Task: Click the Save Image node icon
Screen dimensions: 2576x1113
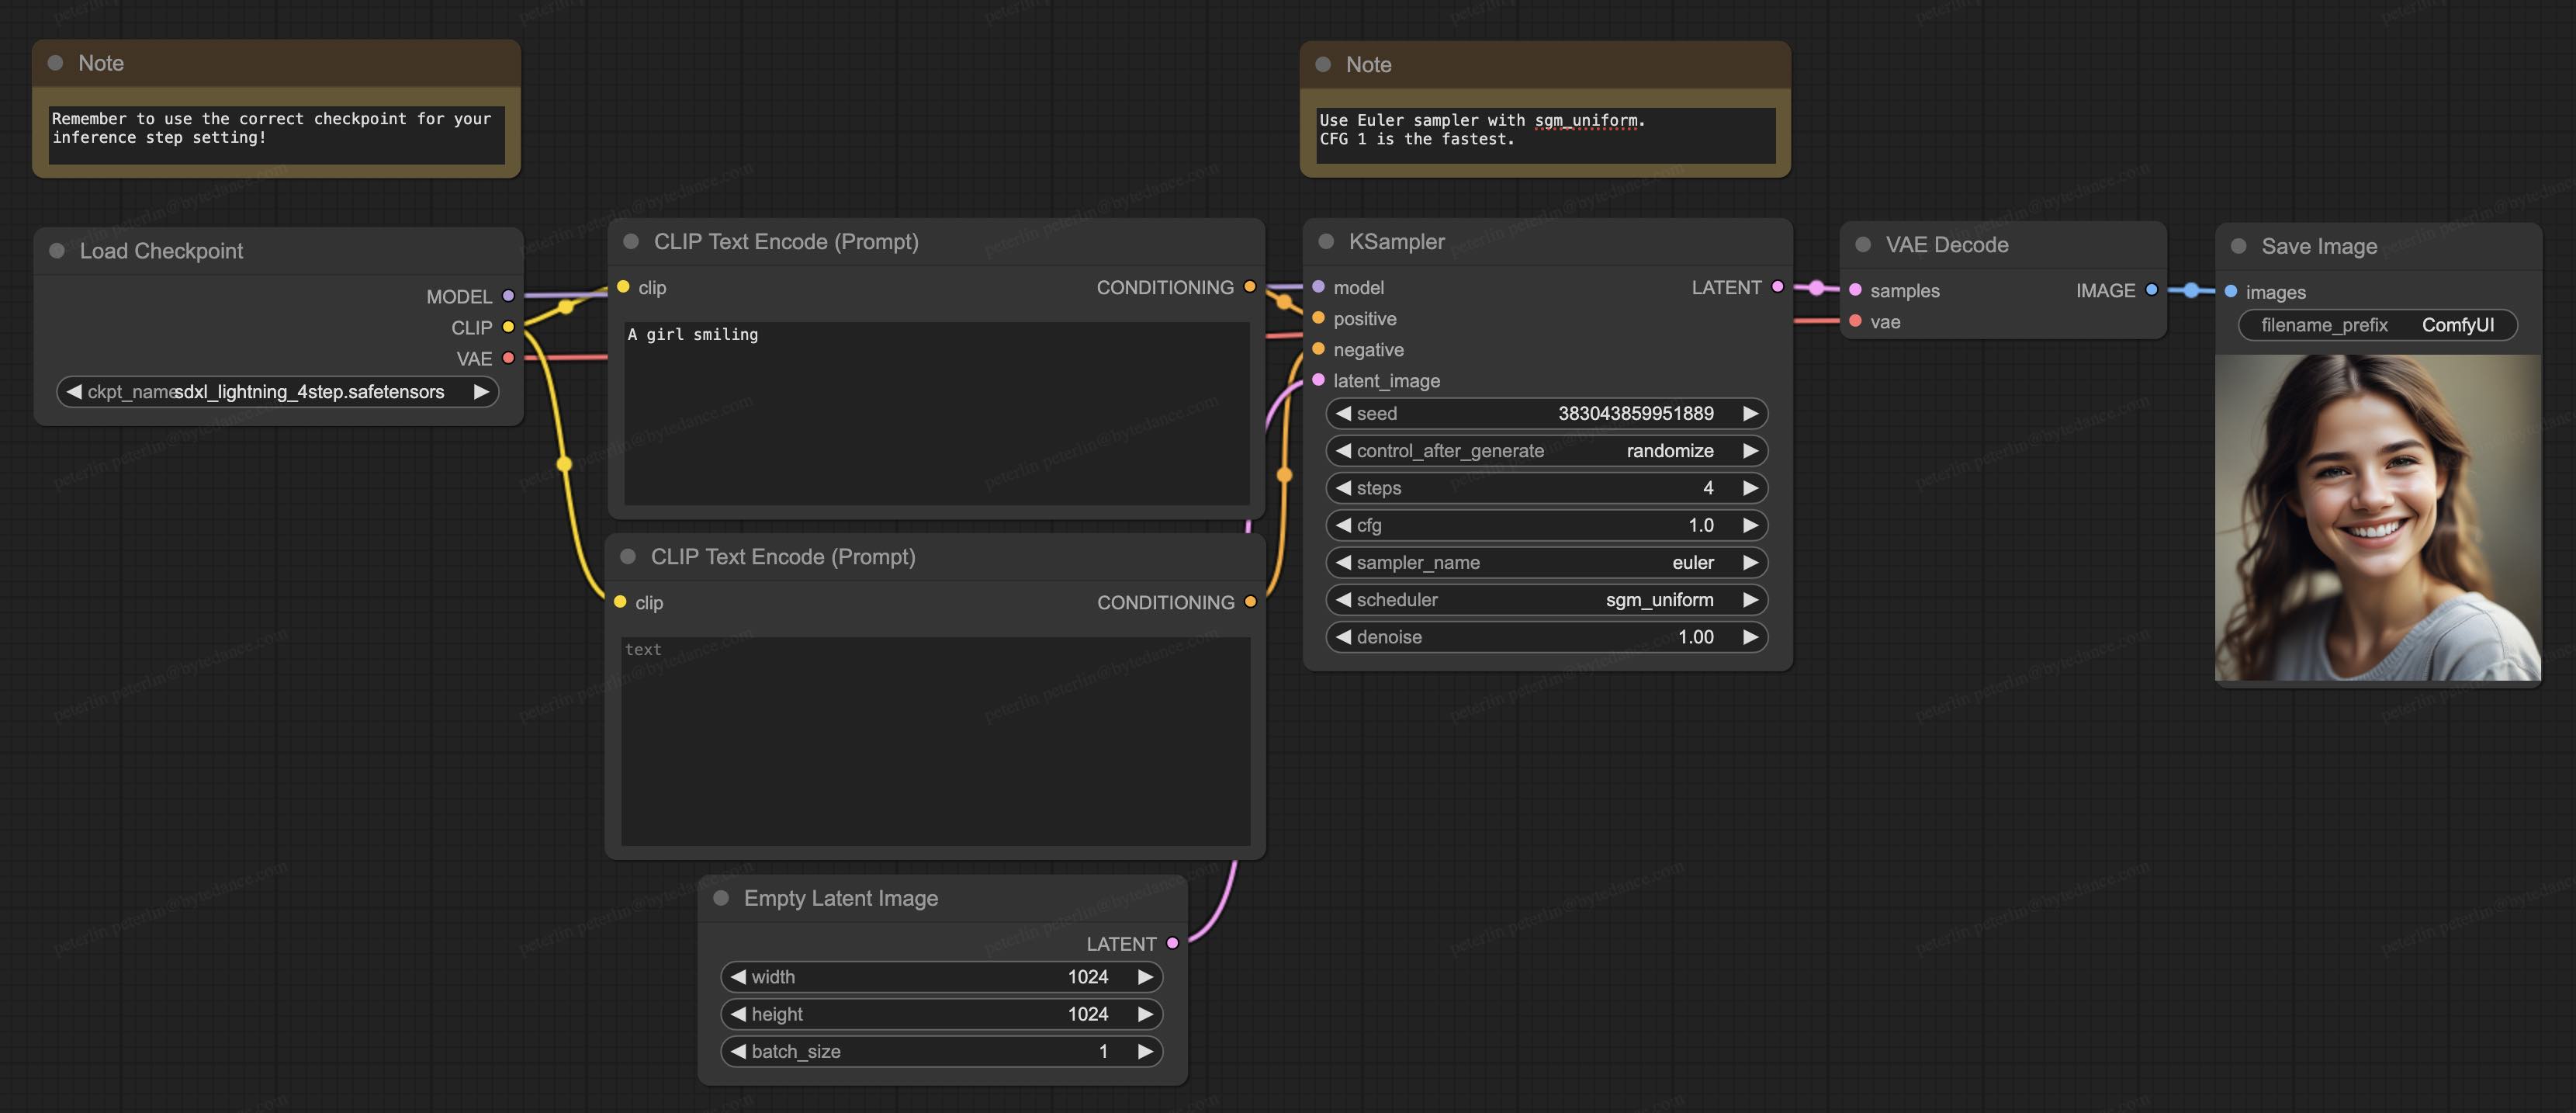Action: 2238,247
